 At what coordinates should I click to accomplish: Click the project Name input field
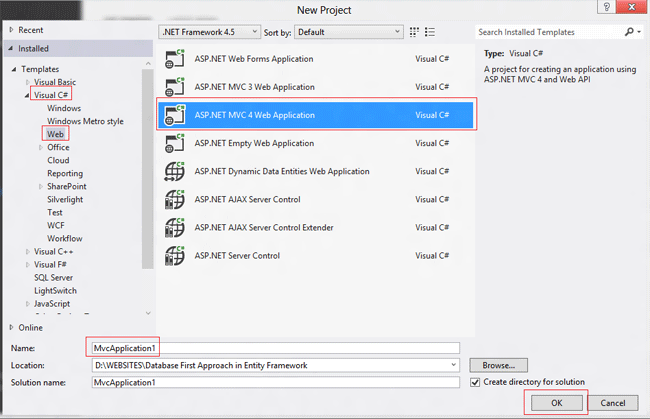276,348
